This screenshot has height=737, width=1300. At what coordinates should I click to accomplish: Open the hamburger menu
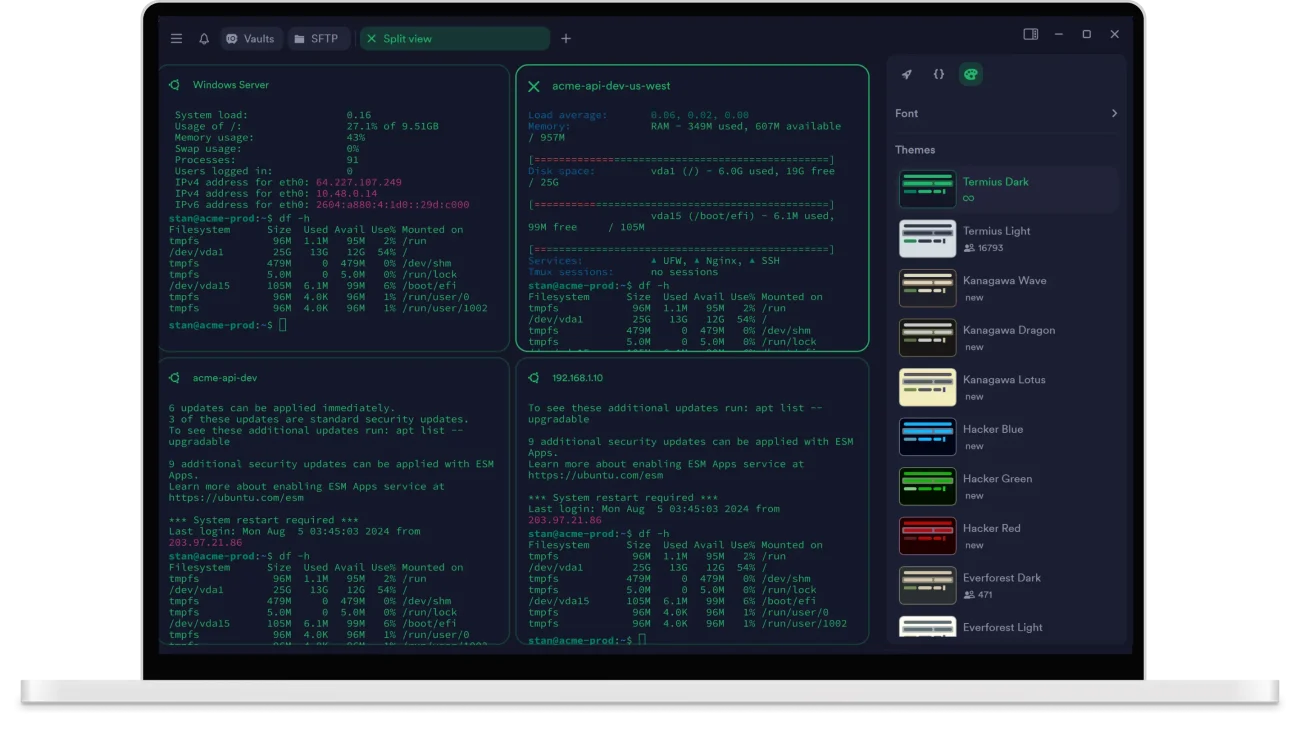tap(176, 39)
